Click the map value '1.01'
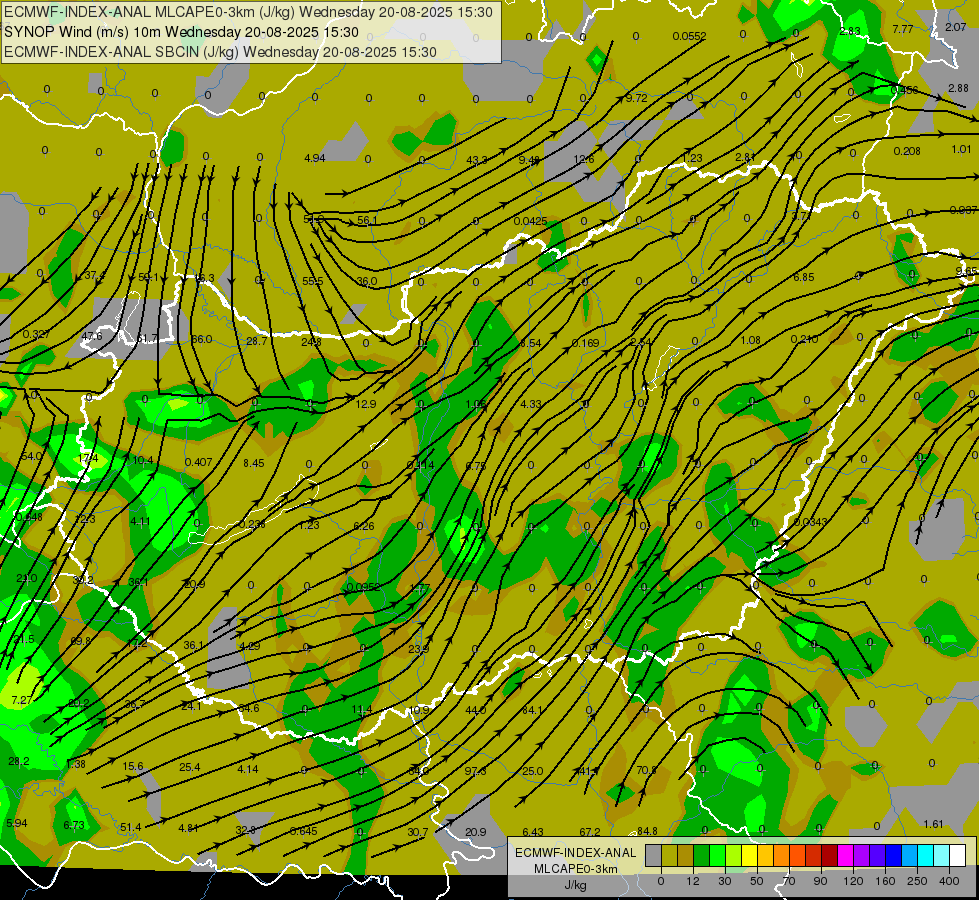Image resolution: width=979 pixels, height=900 pixels. [962, 149]
